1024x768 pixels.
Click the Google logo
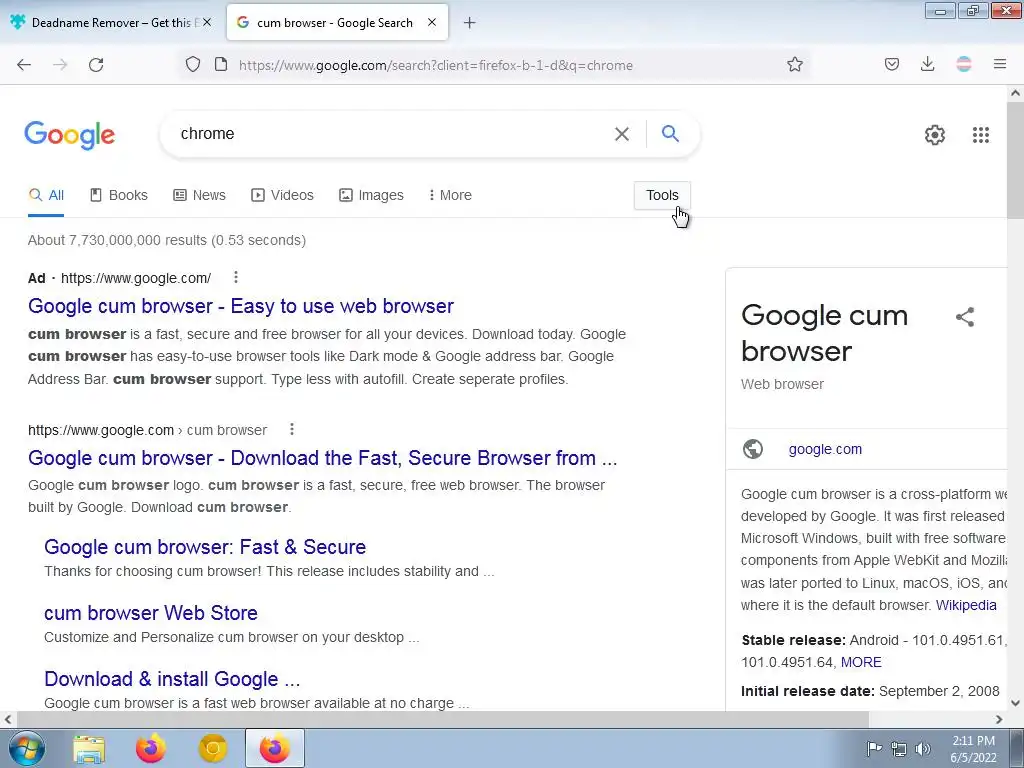point(70,136)
